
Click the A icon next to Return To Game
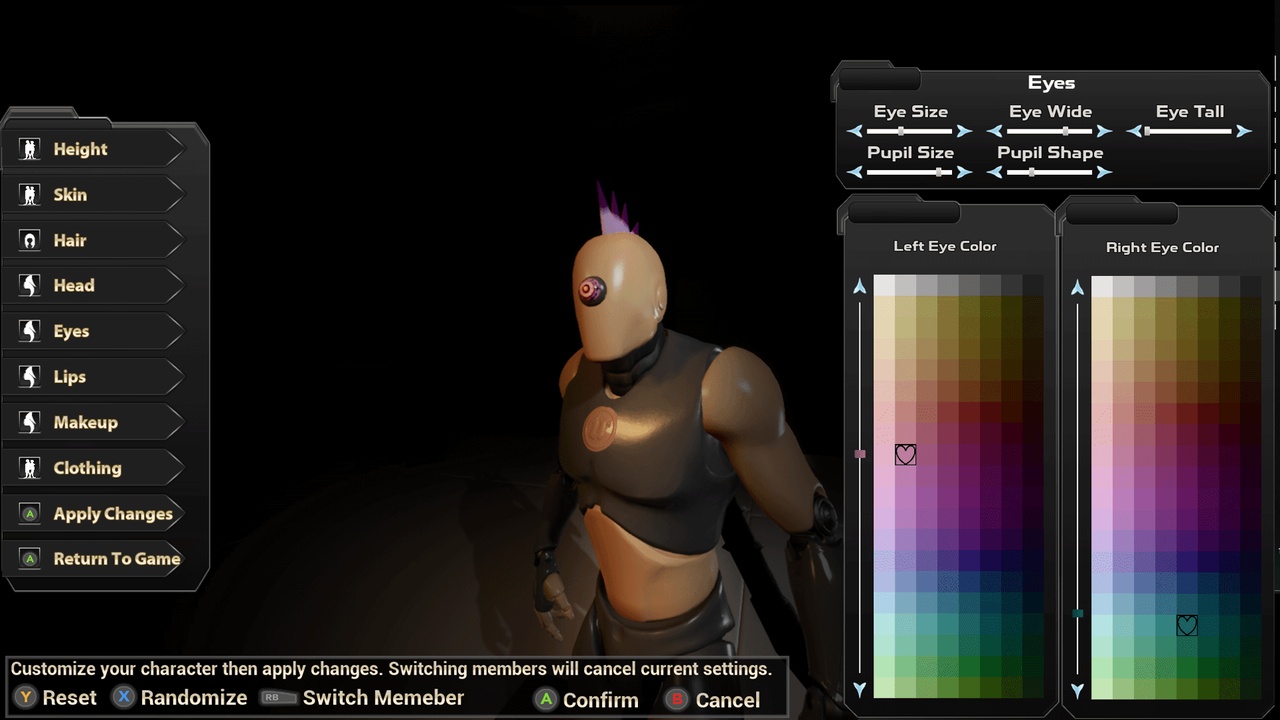pyautogui.click(x=30, y=559)
